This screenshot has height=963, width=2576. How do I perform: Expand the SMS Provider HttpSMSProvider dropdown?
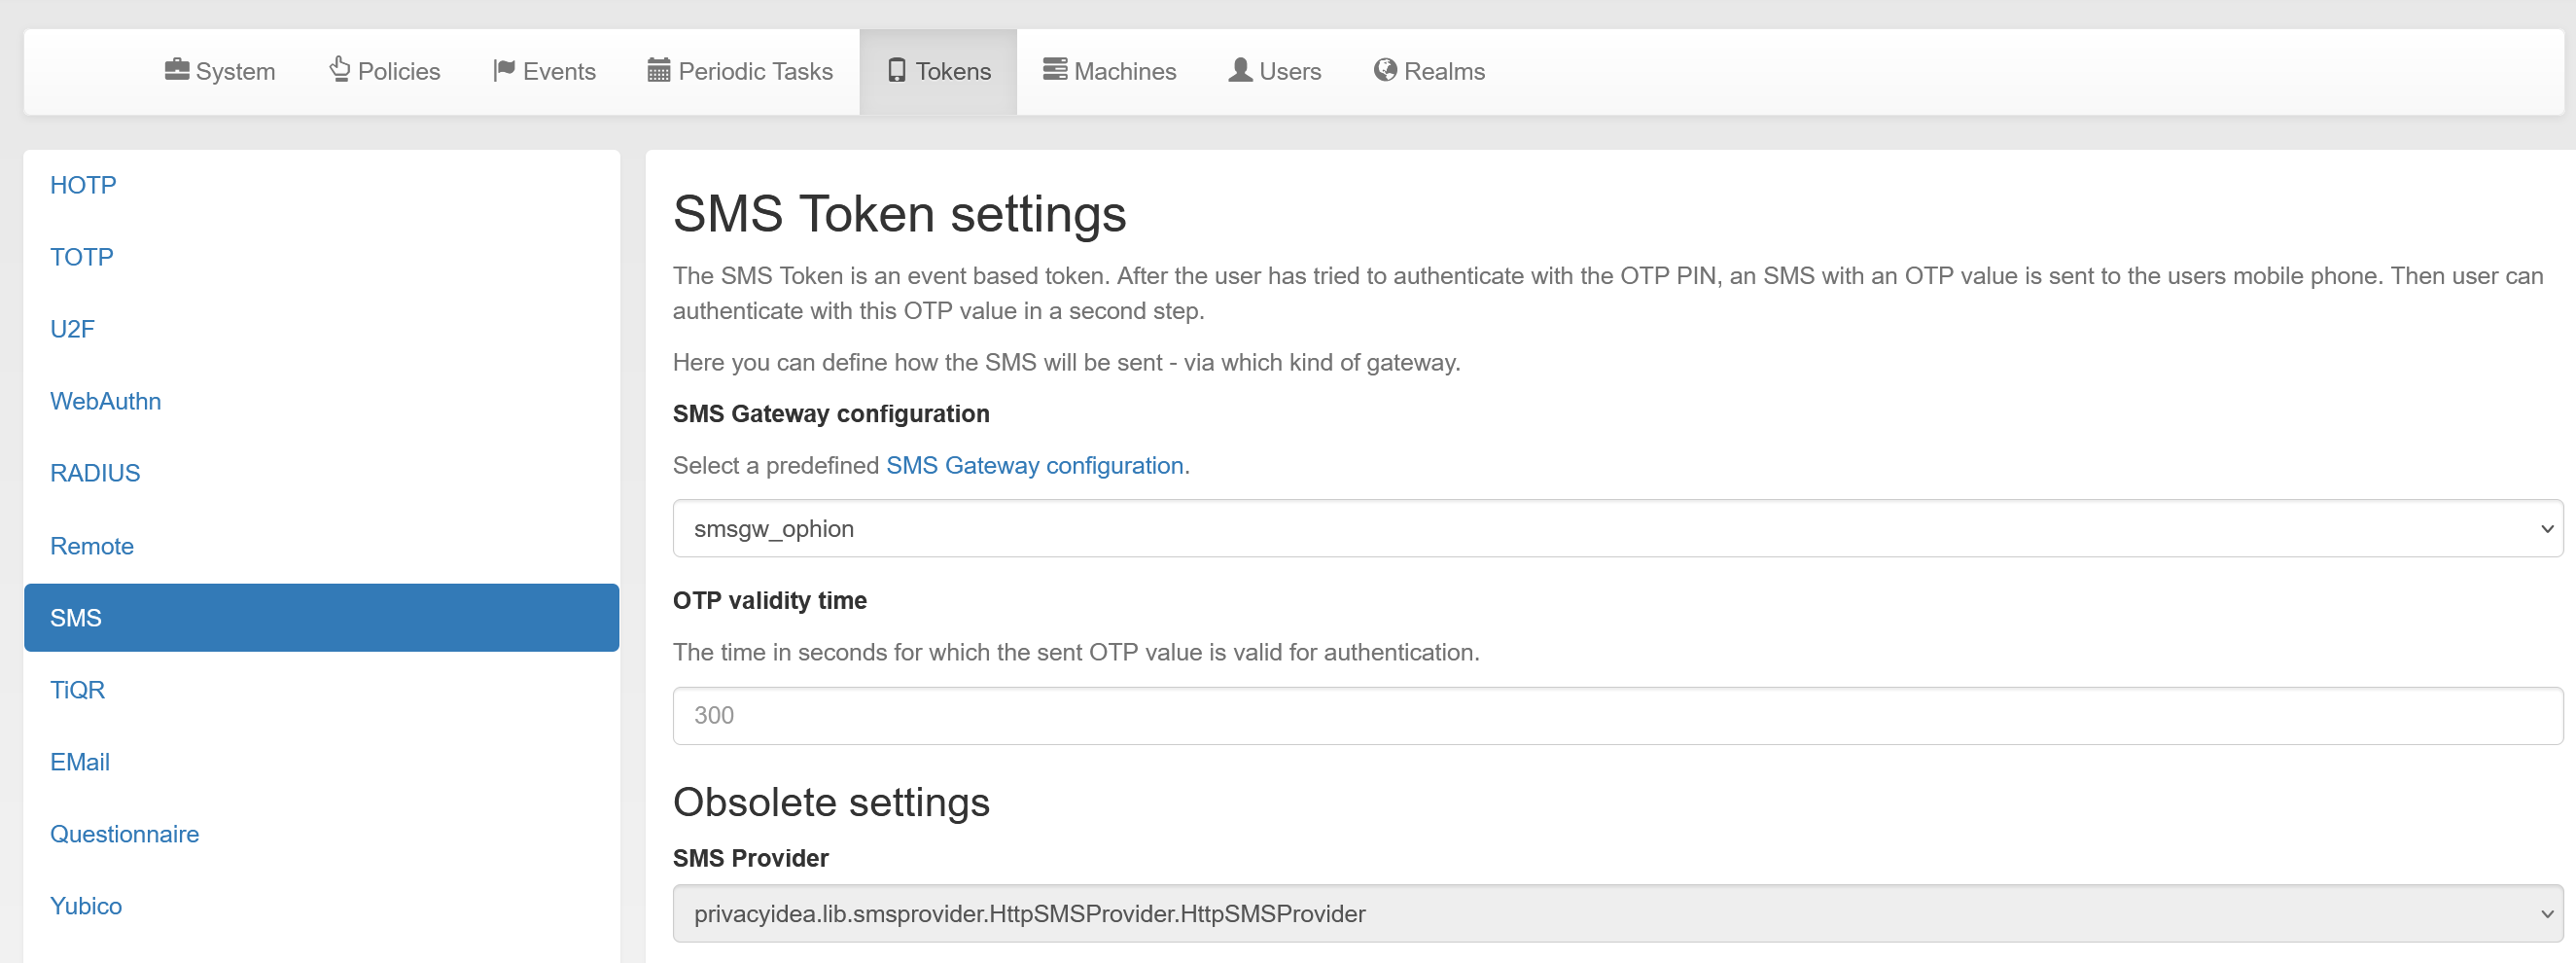[1618, 914]
